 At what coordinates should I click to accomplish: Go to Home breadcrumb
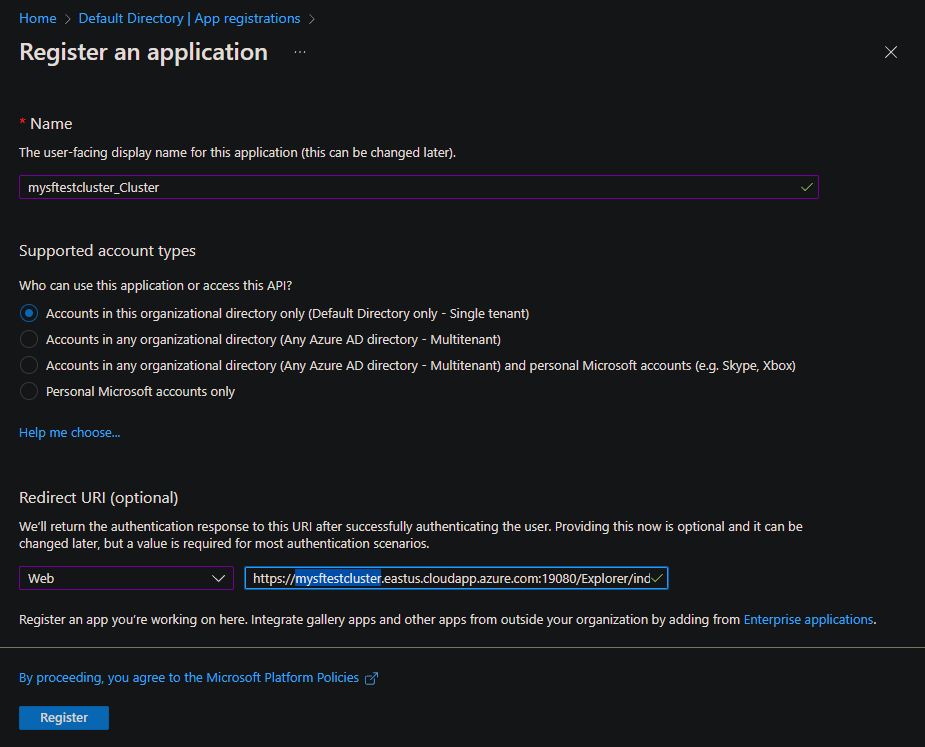[x=38, y=18]
